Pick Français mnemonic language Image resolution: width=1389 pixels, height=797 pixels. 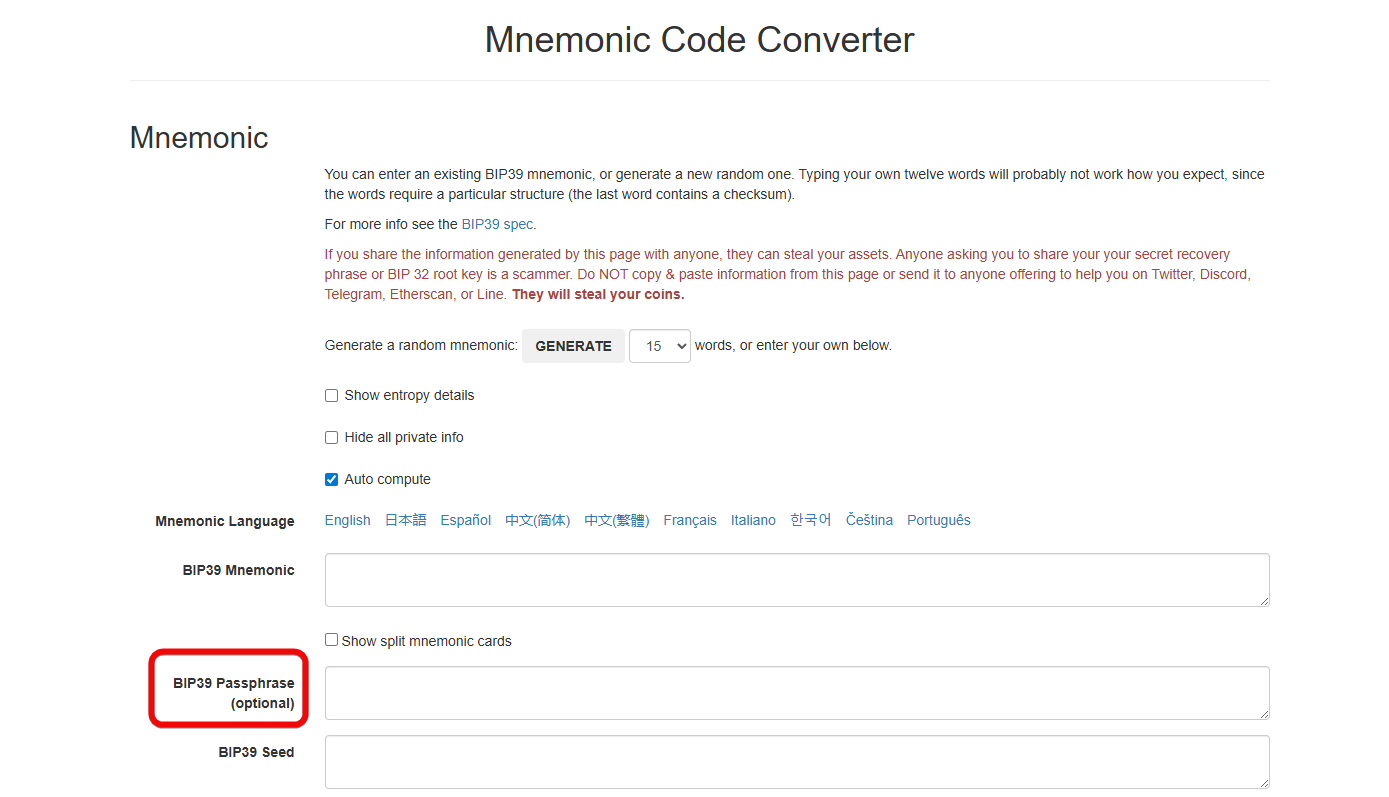tap(690, 520)
